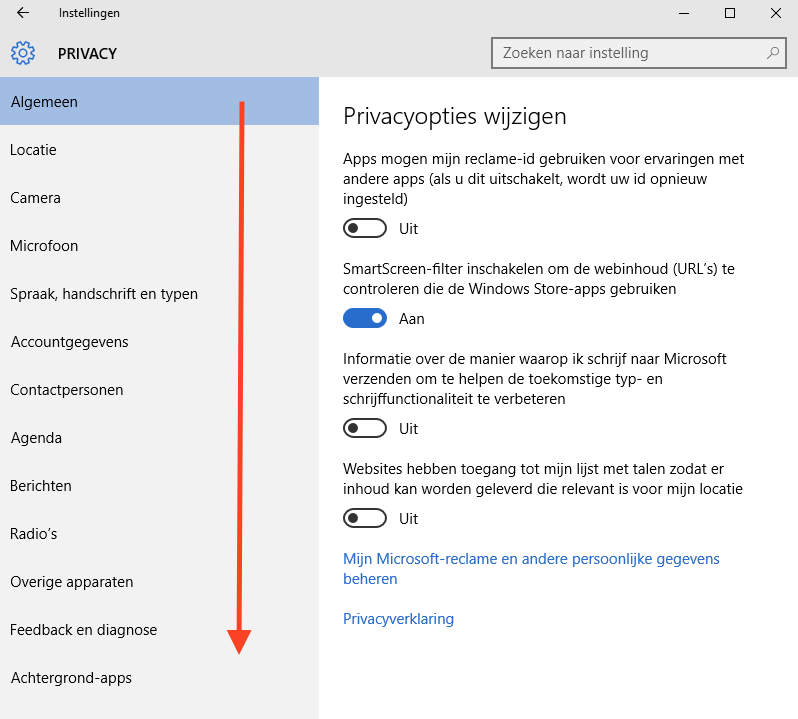Screen dimensions: 798x719
Task: Open Spraak, handschrift en typen
Action: tap(104, 294)
